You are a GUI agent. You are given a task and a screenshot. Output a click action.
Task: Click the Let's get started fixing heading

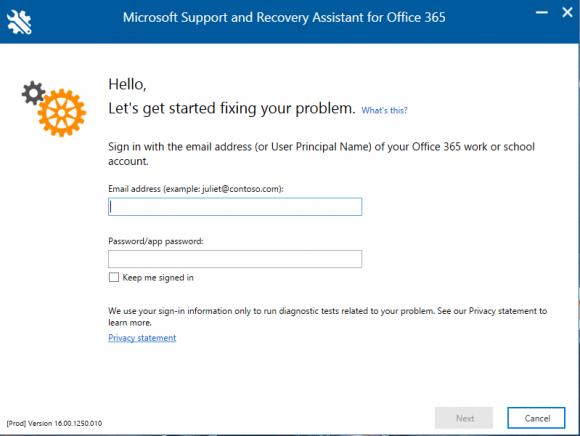tap(232, 109)
